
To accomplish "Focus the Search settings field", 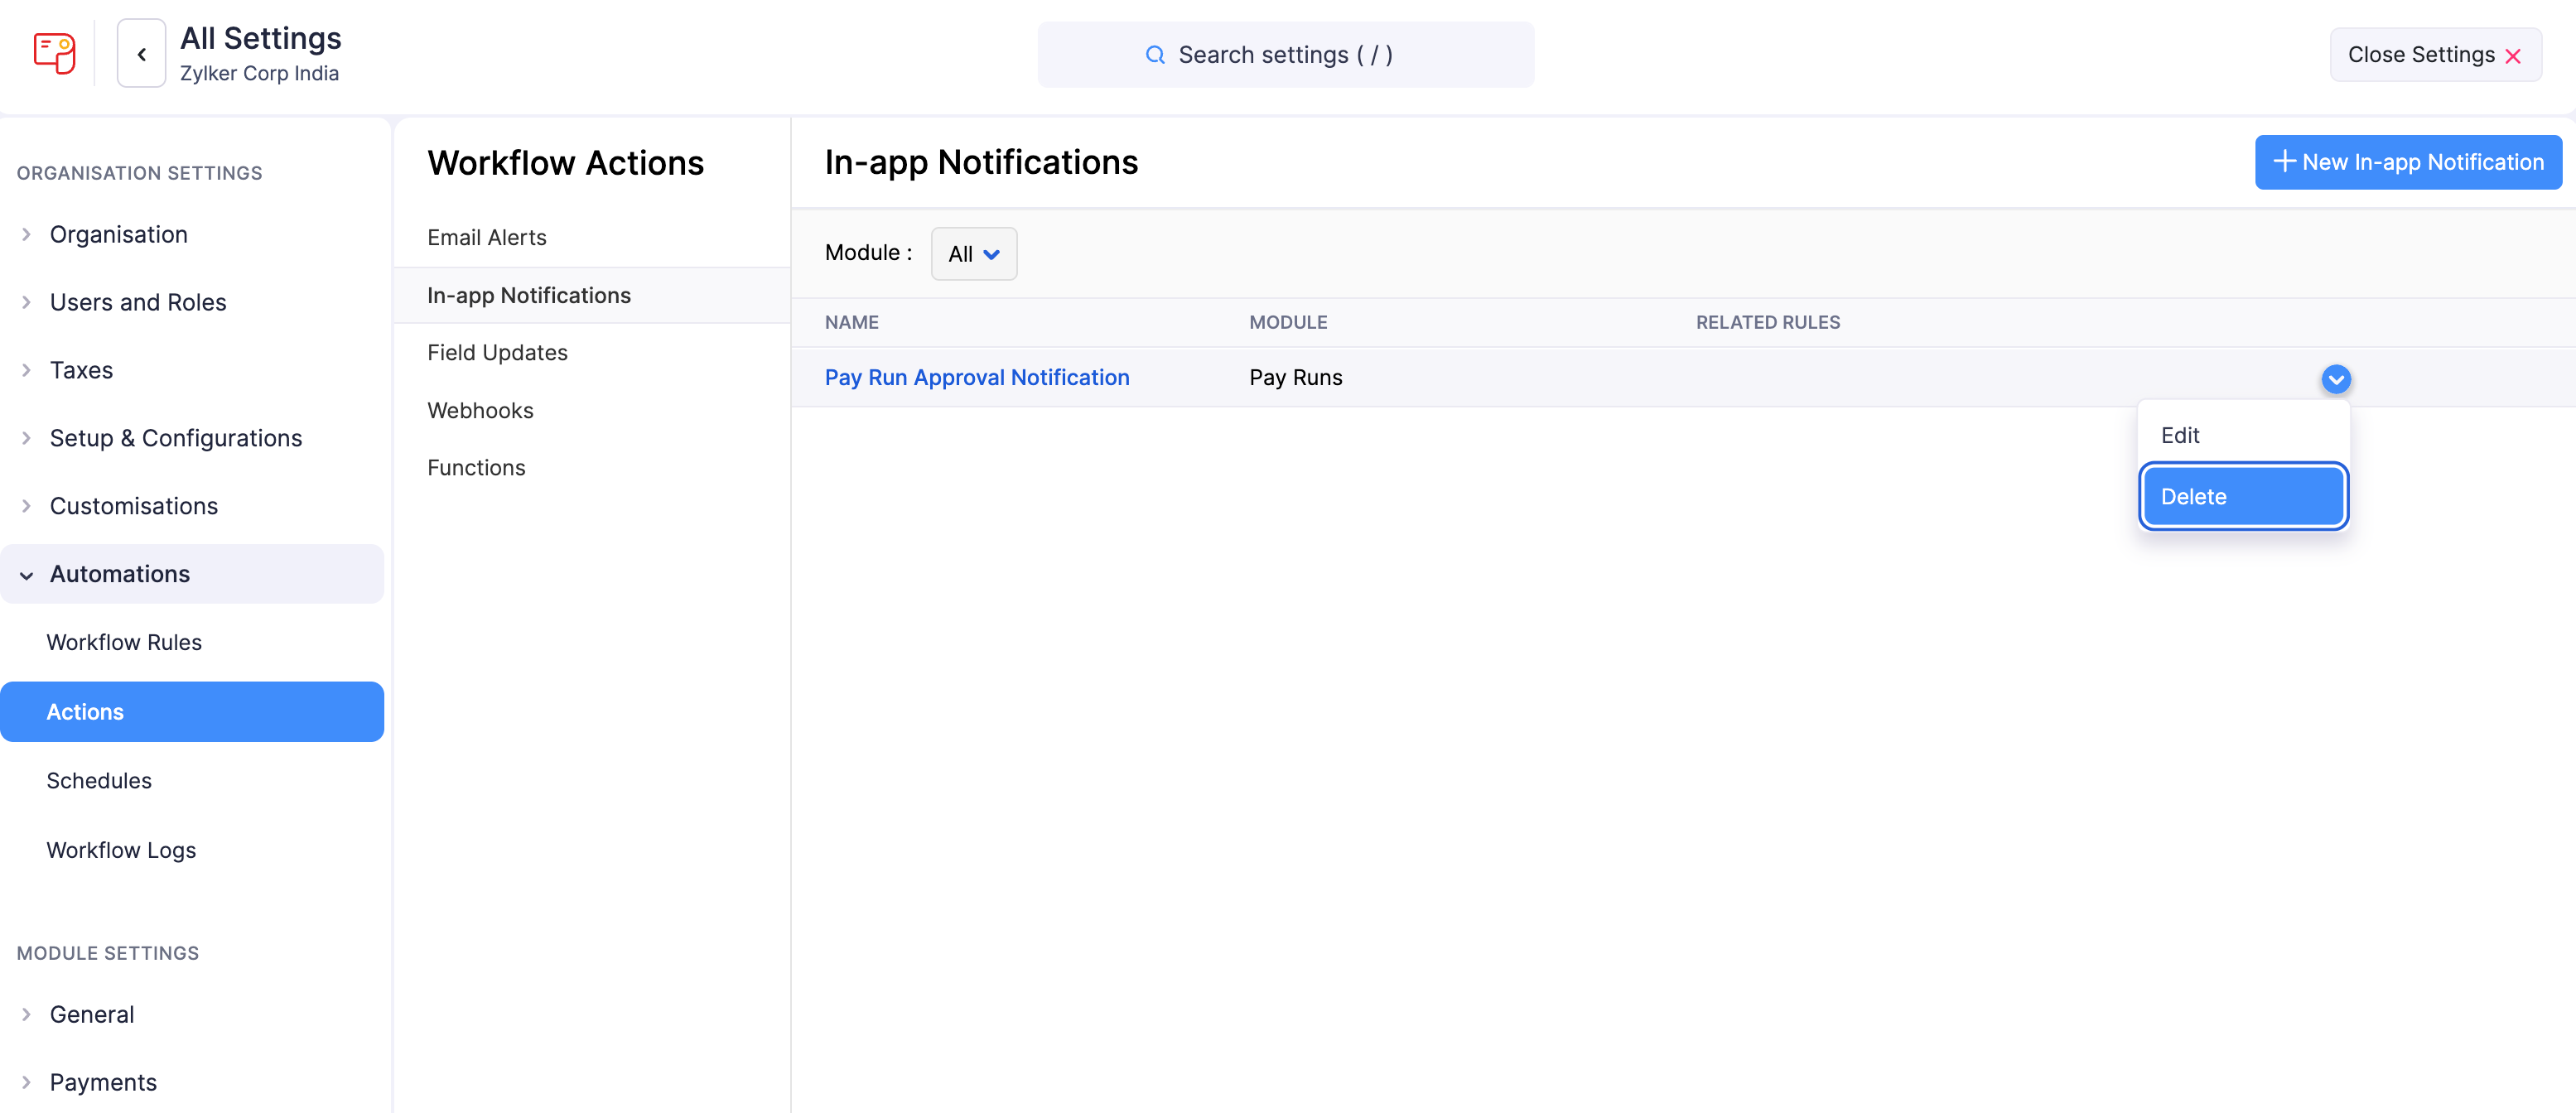I will (1285, 55).
